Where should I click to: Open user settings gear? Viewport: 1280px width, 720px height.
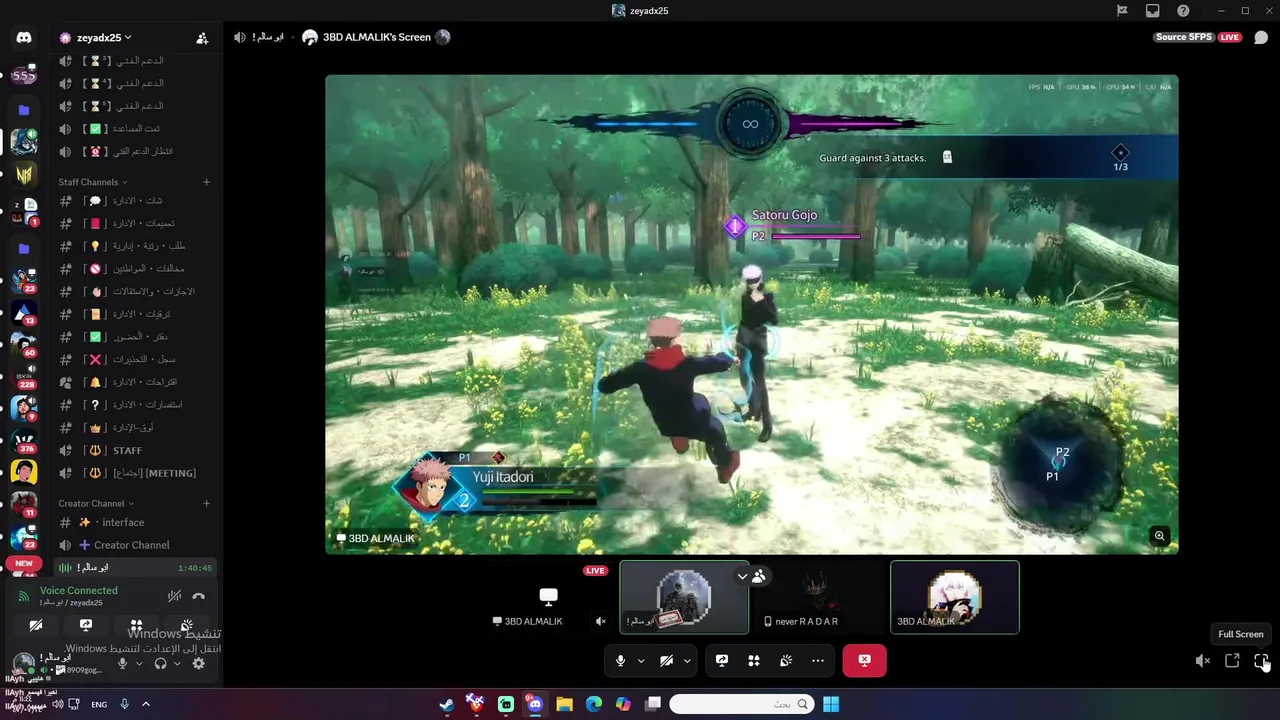pyautogui.click(x=198, y=663)
